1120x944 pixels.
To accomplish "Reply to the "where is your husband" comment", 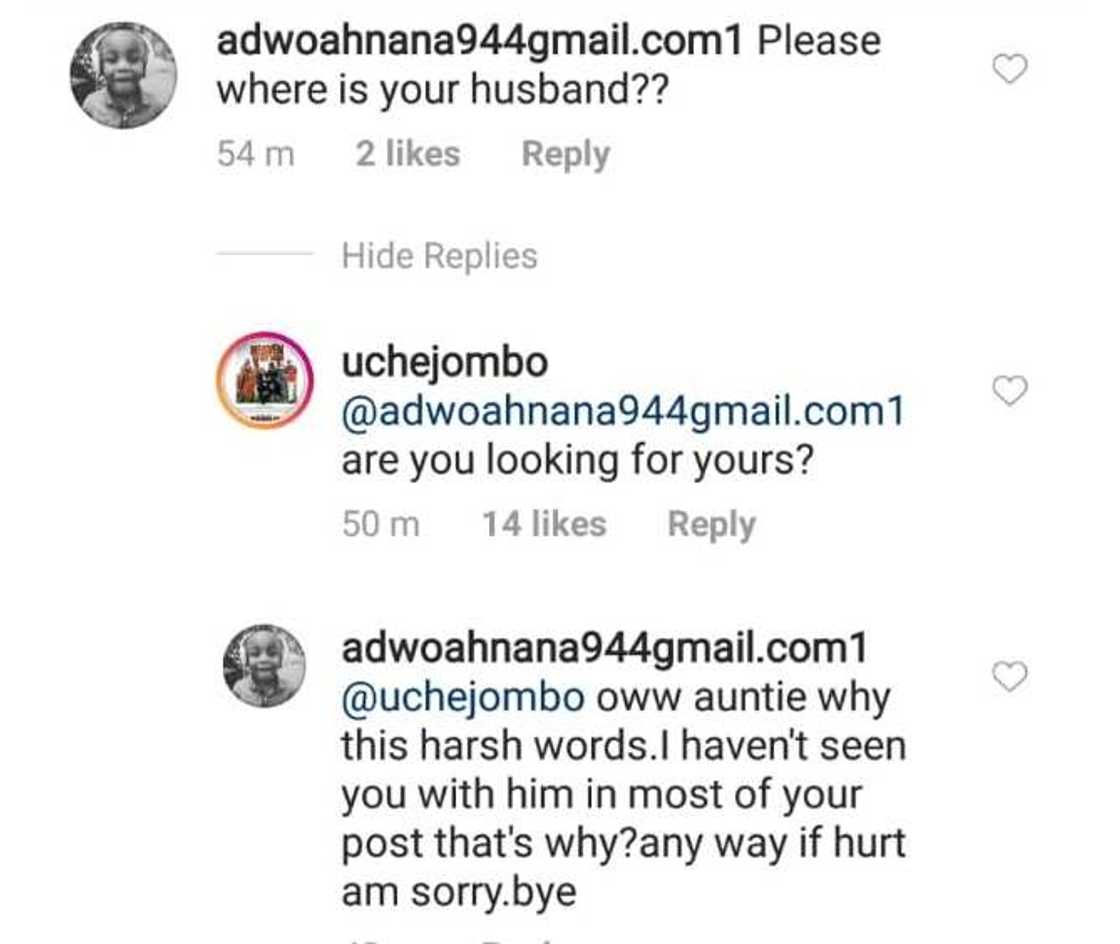I will (x=565, y=155).
